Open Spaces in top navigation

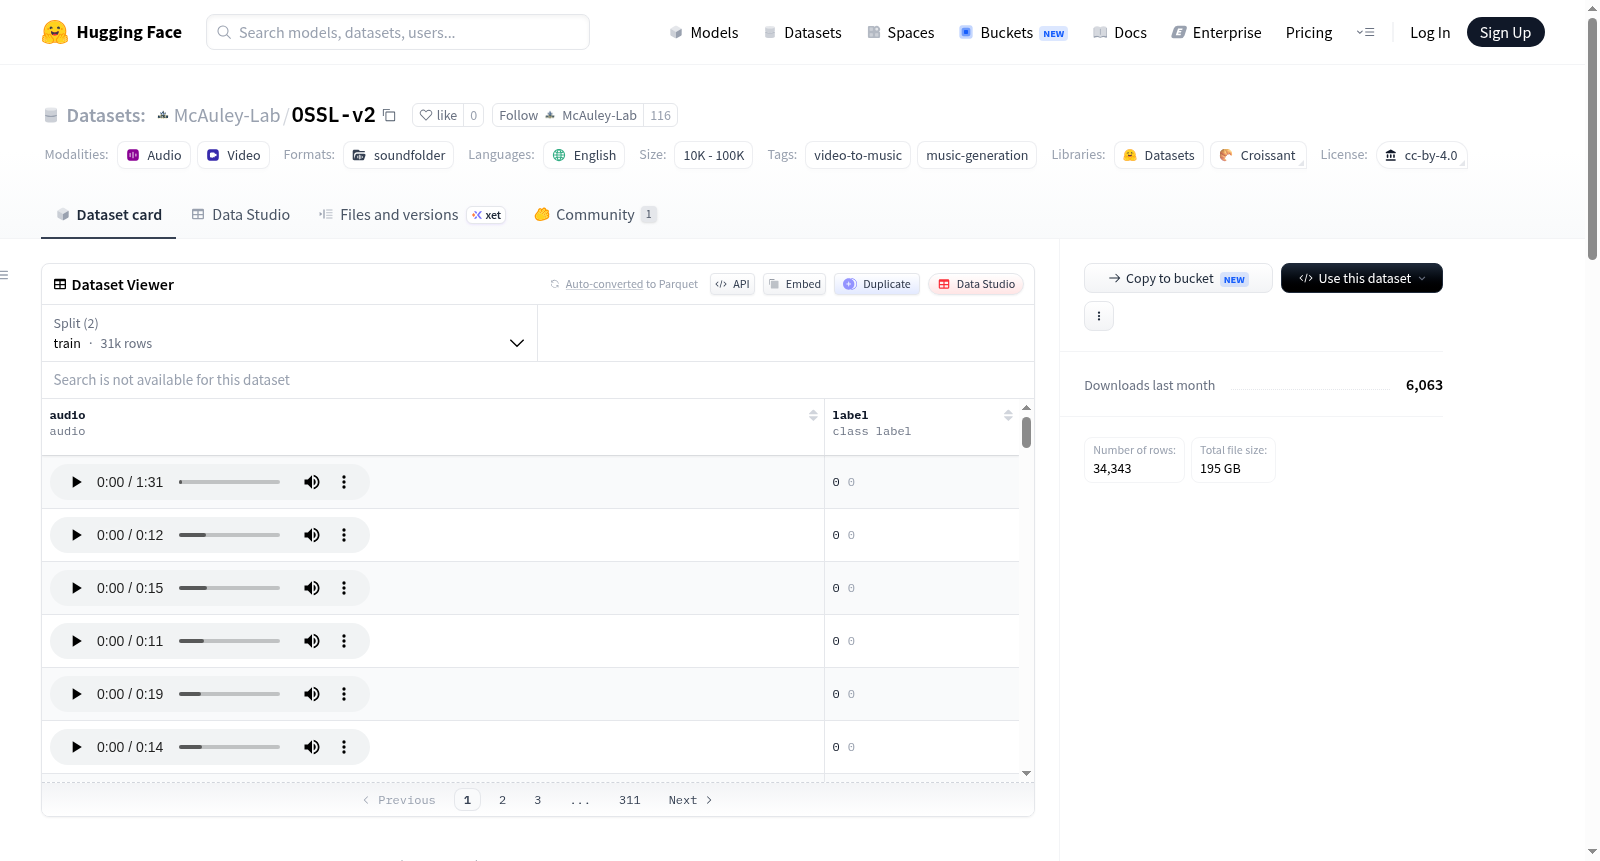[x=900, y=32]
